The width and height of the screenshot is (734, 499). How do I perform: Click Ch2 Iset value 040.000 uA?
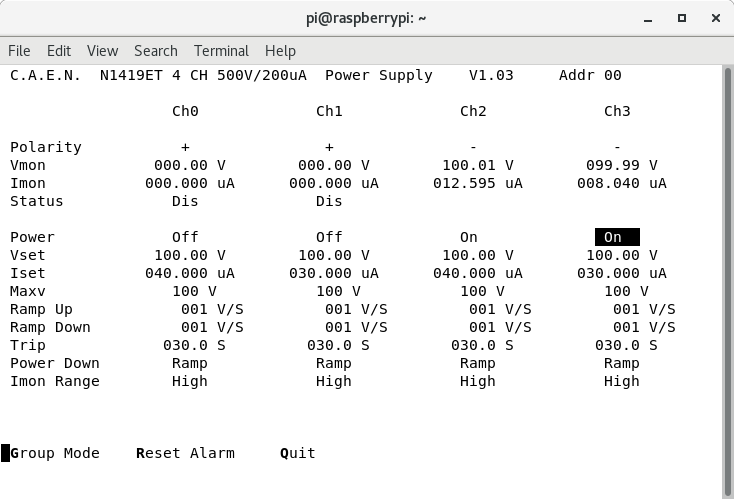coord(477,273)
